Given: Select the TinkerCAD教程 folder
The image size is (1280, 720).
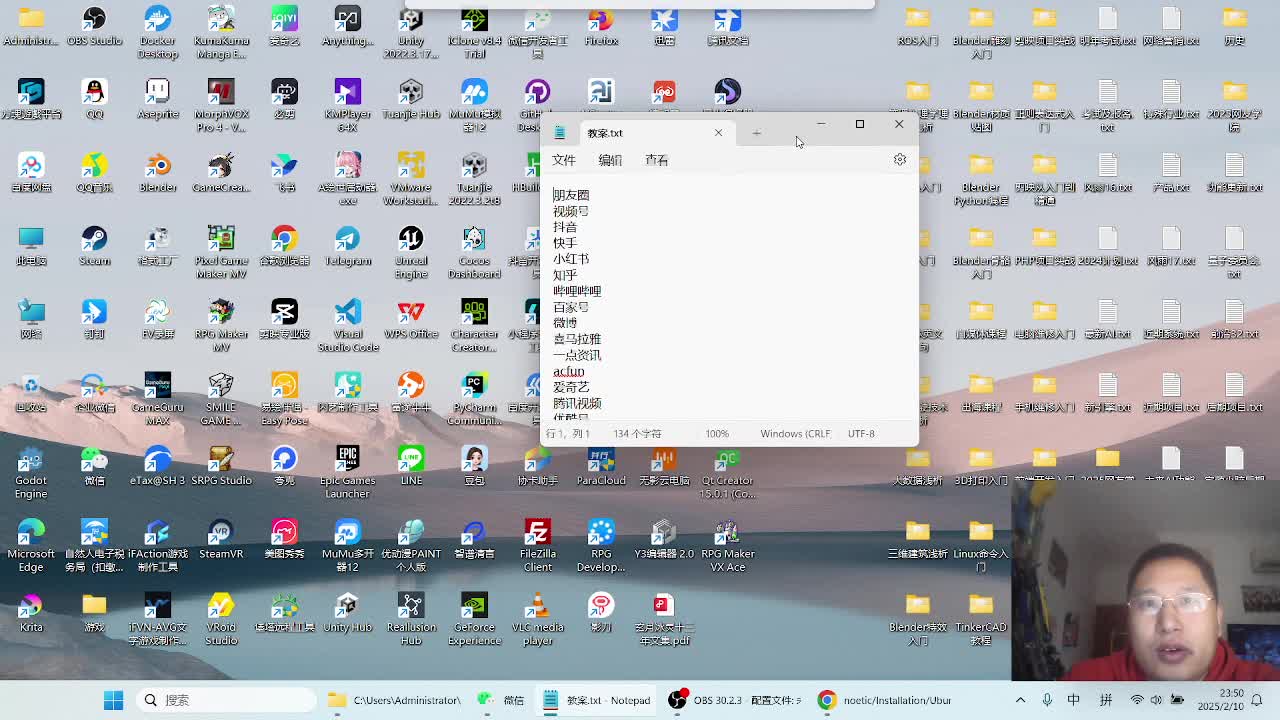Looking at the screenshot, I should pyautogui.click(x=980, y=617).
